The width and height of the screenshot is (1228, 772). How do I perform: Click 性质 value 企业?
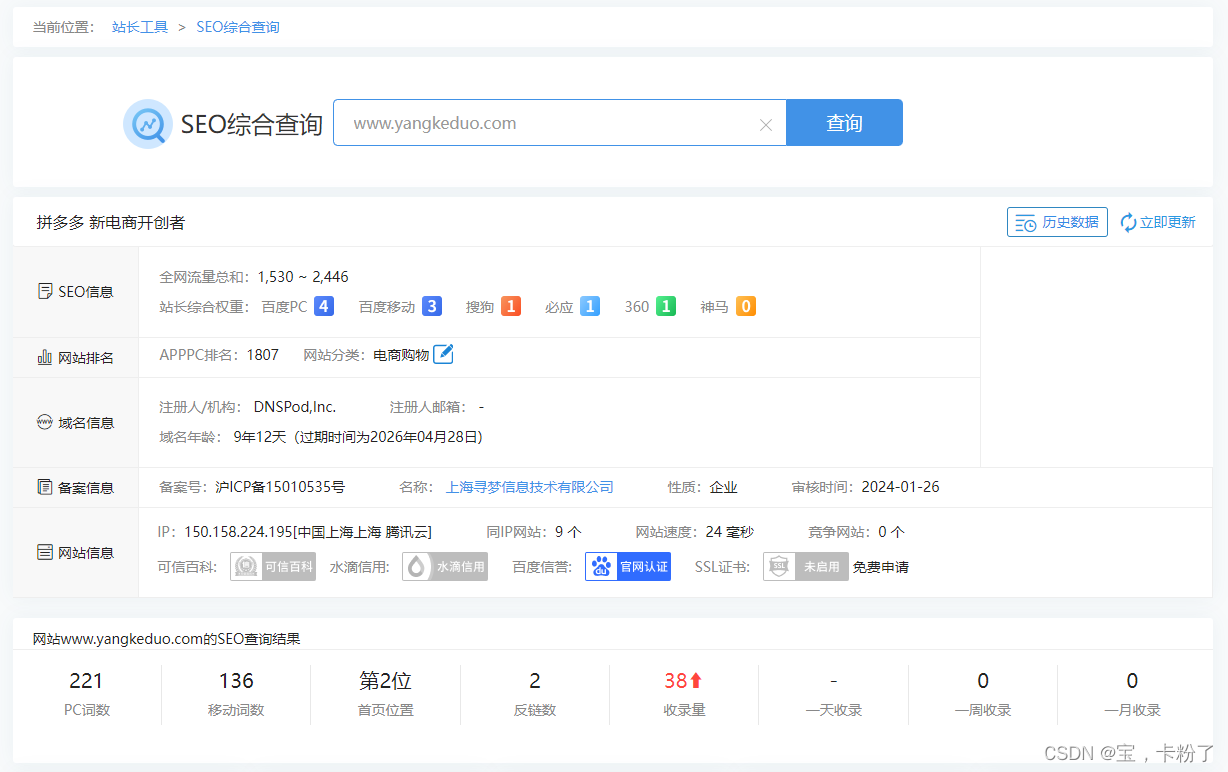[x=724, y=487]
